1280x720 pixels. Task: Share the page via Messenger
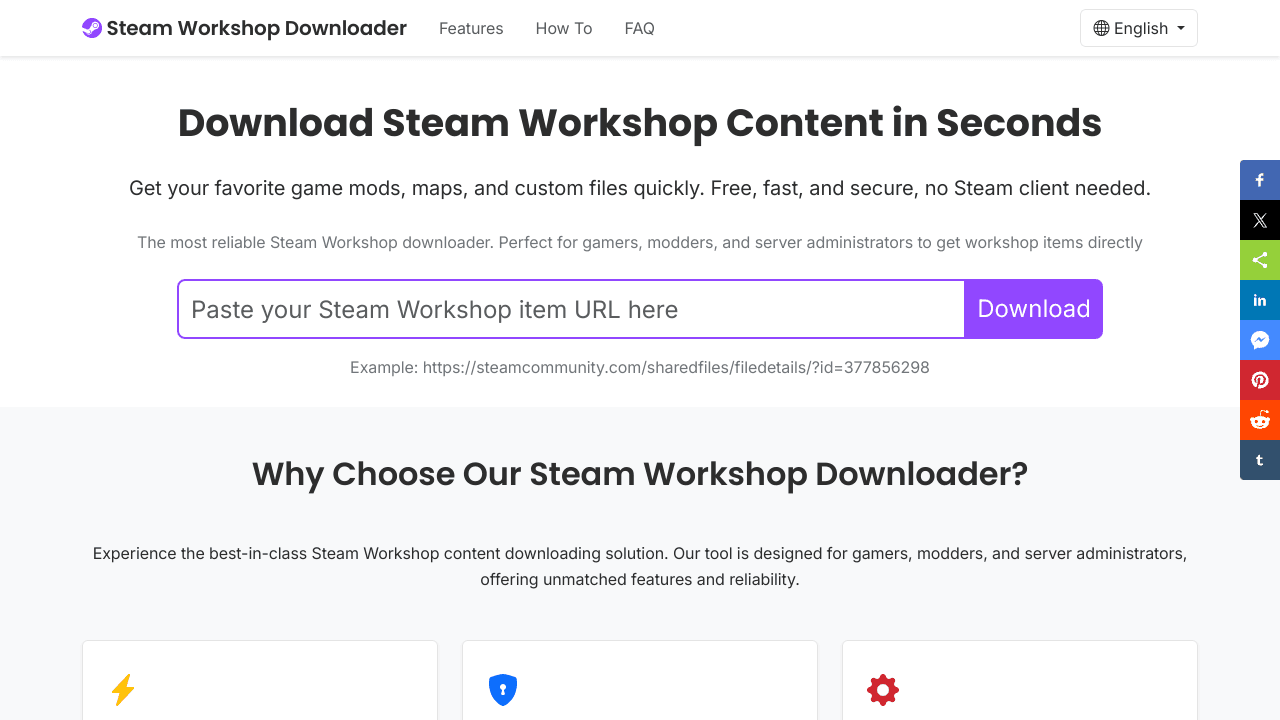pyautogui.click(x=1260, y=340)
